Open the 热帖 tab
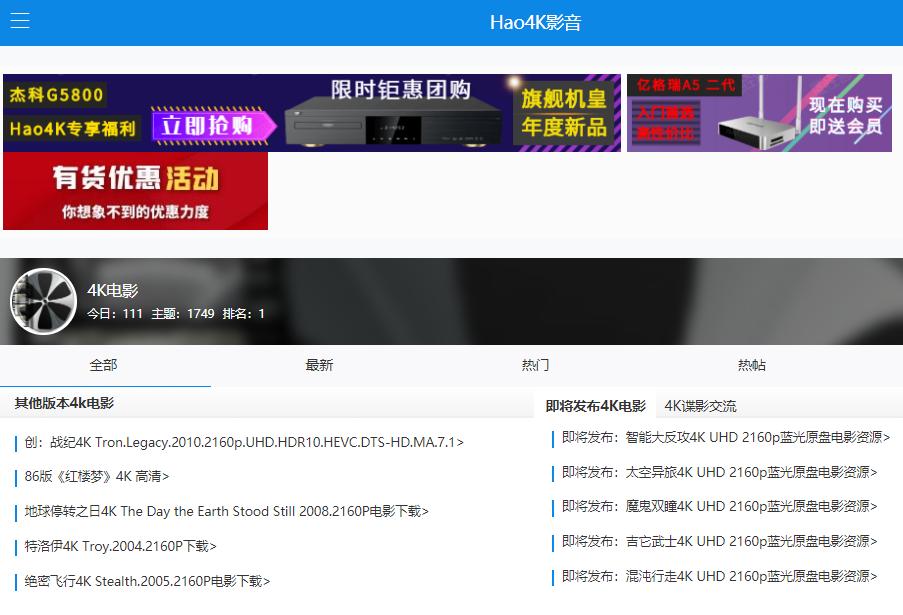The width and height of the screenshot is (903, 615). [751, 365]
